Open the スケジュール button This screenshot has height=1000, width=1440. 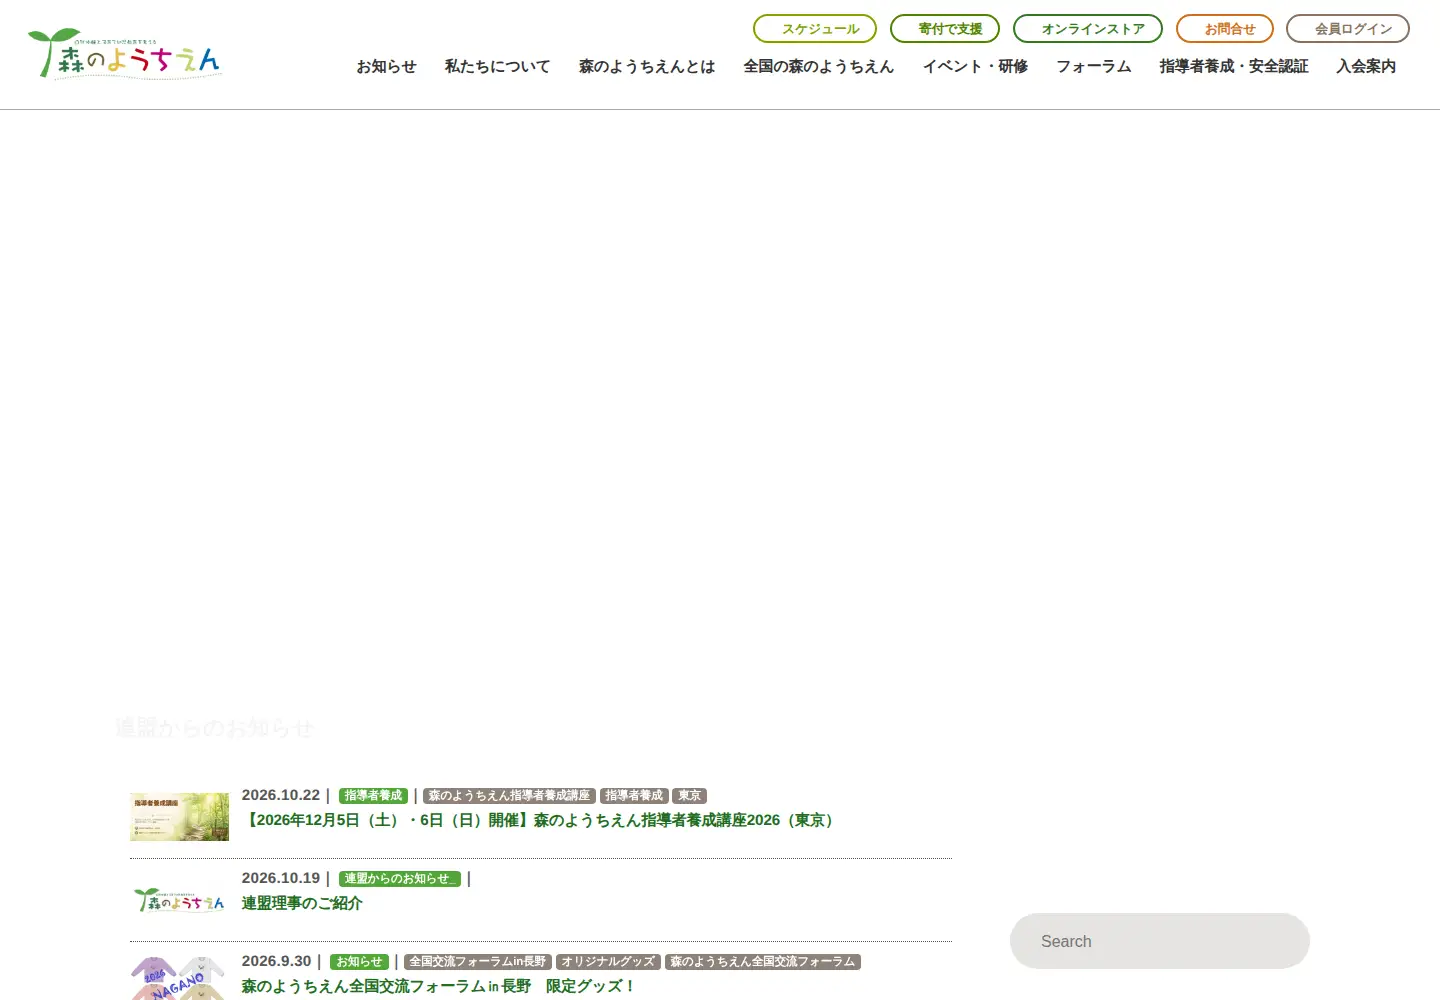click(815, 29)
